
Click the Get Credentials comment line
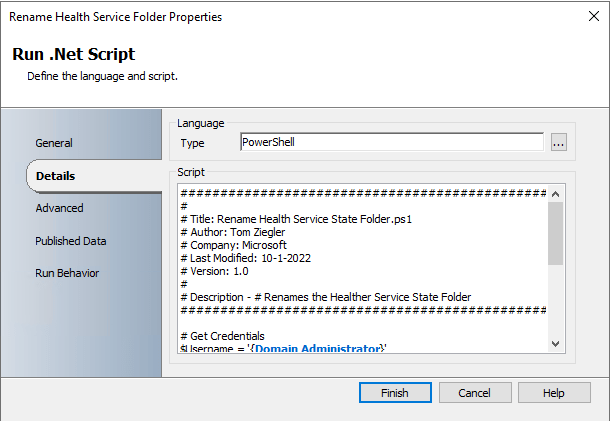click(x=226, y=335)
